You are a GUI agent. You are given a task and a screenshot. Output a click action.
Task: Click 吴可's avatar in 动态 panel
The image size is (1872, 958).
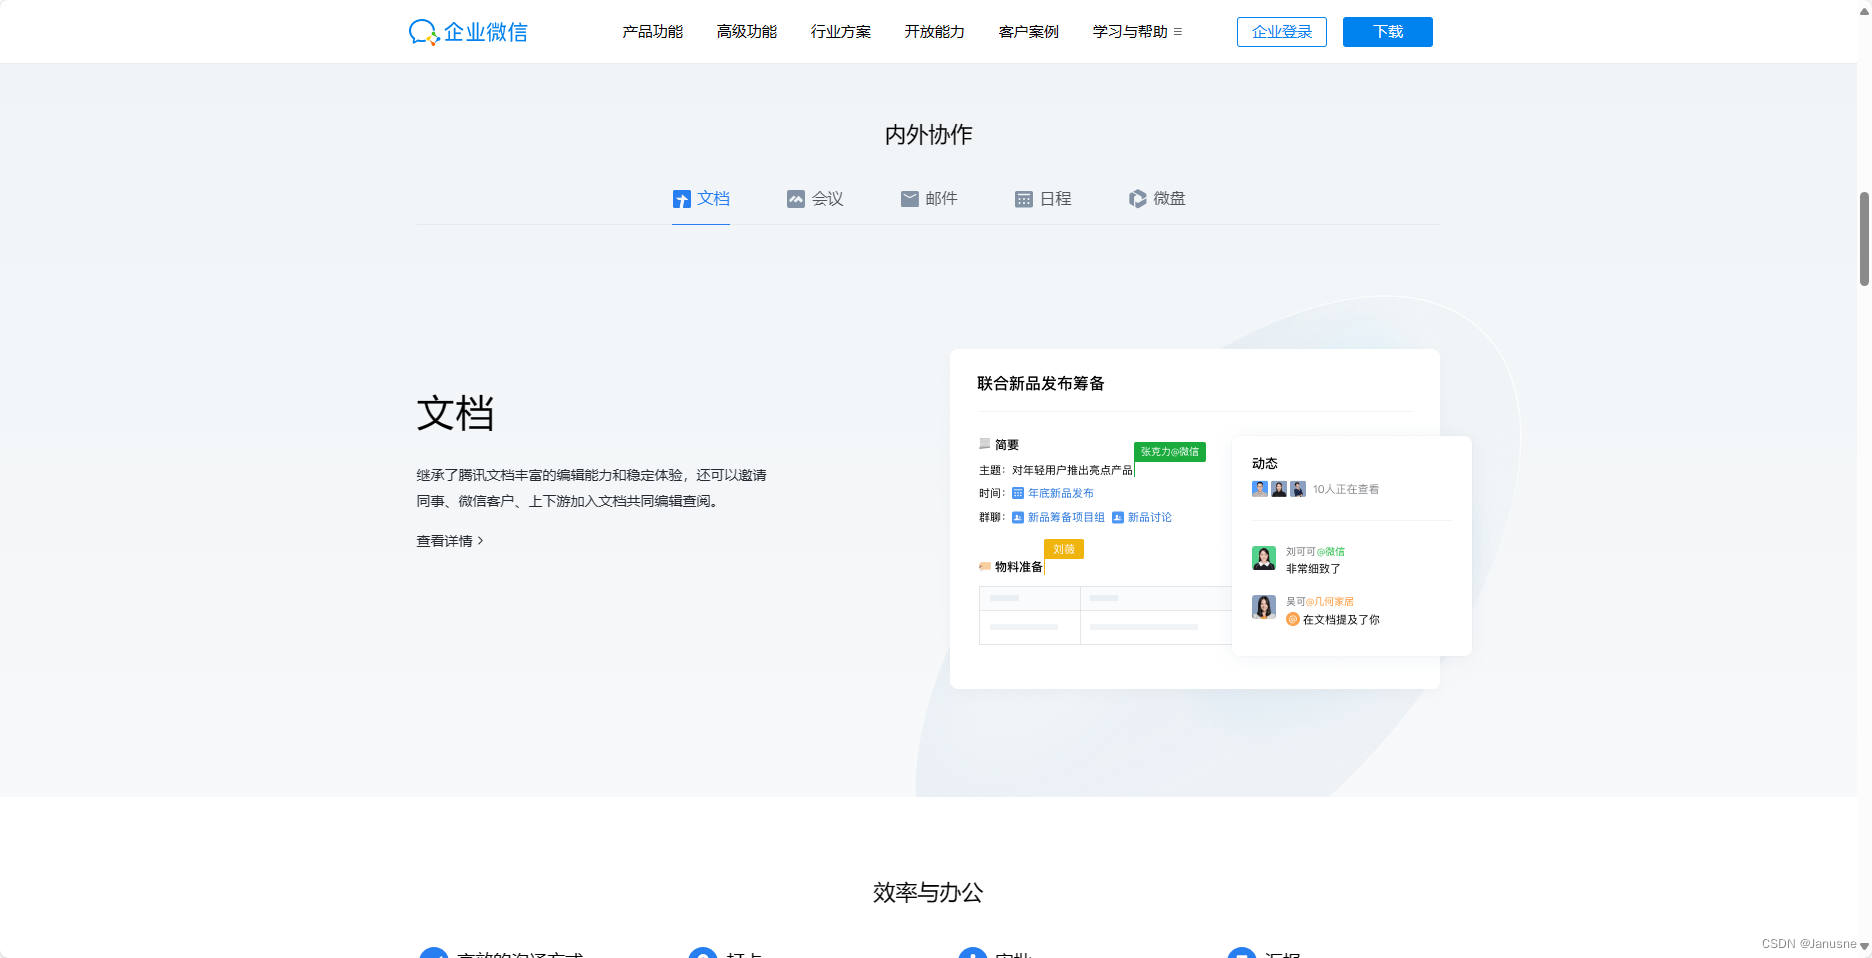pyautogui.click(x=1264, y=607)
